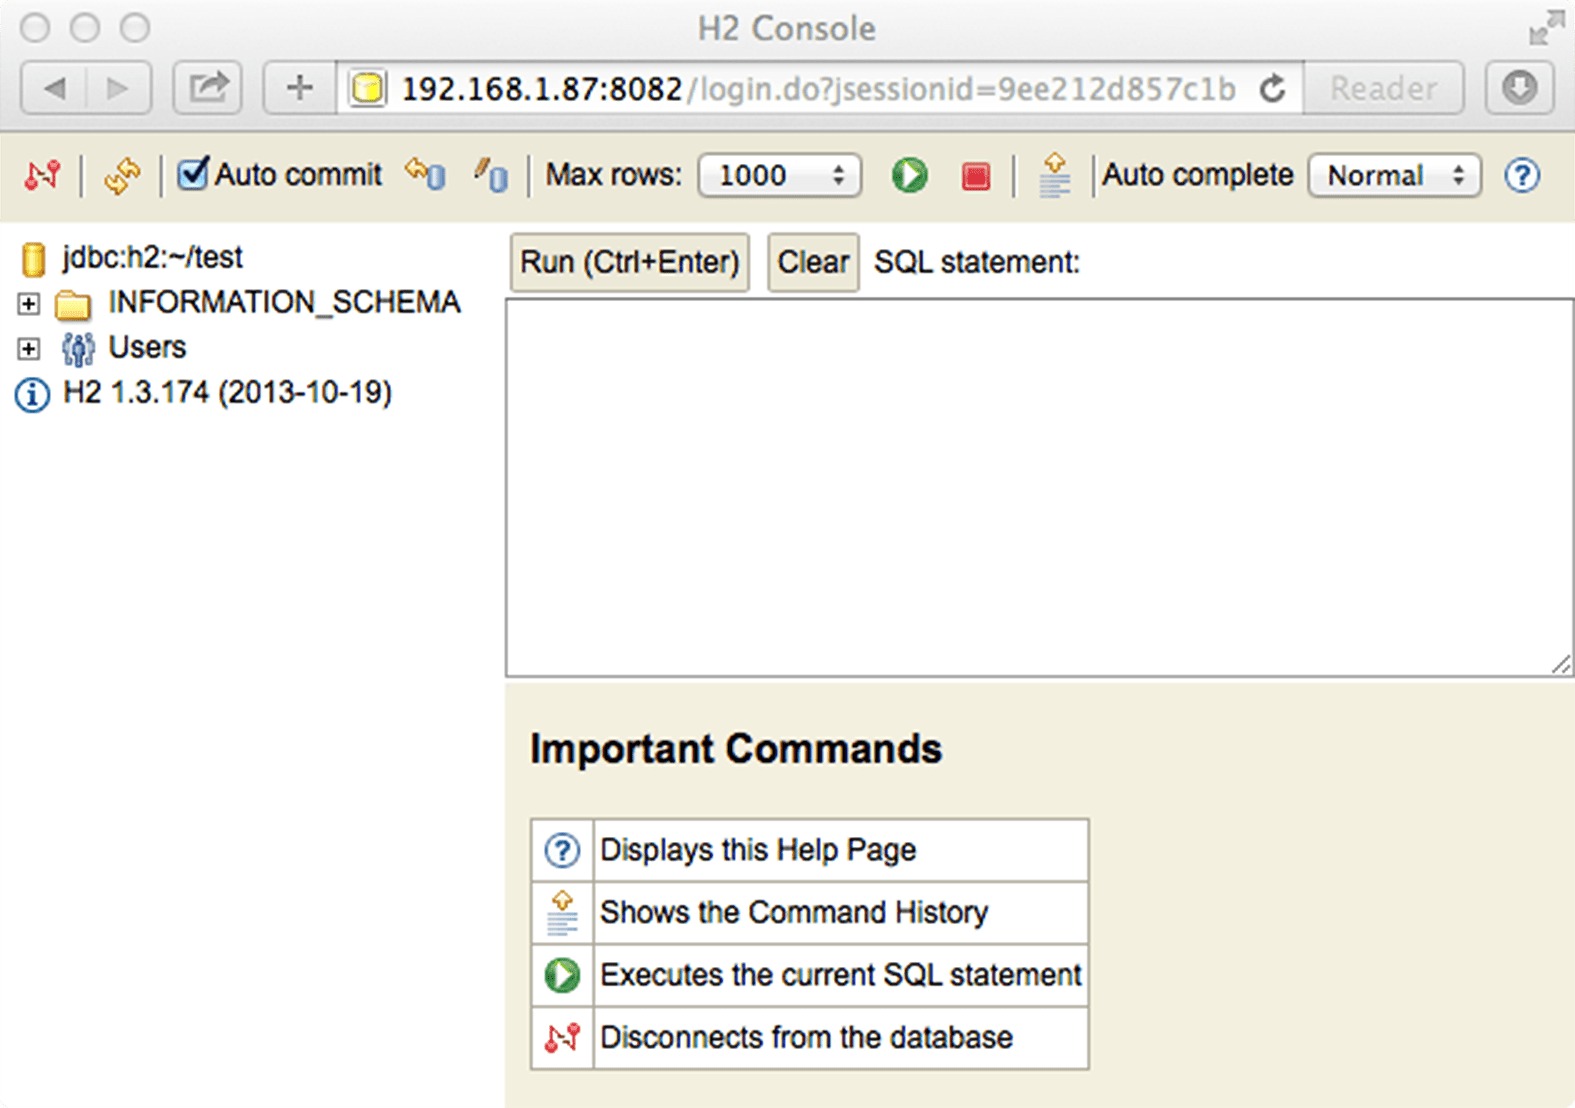Click the H2 1.3.174 version info item
Image resolution: width=1575 pixels, height=1108 pixels.
227,393
